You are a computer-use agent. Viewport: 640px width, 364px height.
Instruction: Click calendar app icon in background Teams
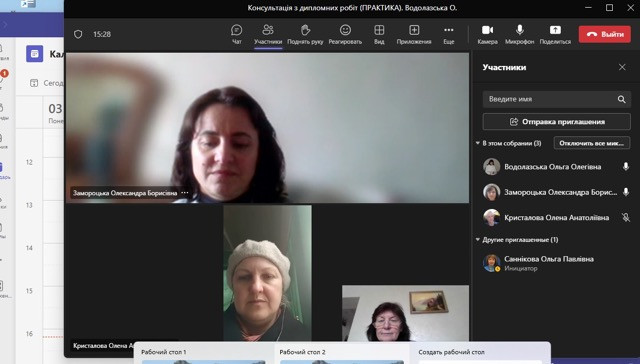(x=35, y=54)
